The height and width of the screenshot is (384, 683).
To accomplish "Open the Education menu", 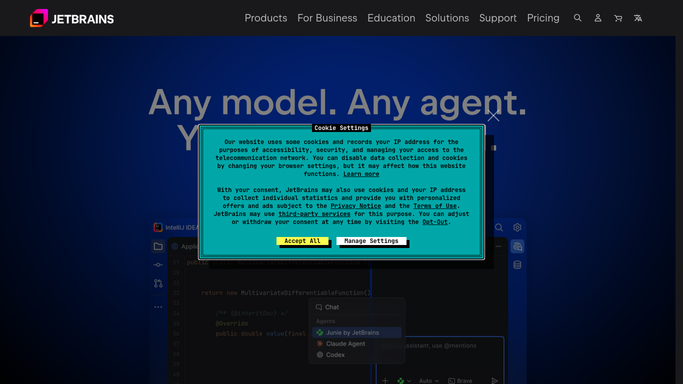I will pyautogui.click(x=391, y=18).
